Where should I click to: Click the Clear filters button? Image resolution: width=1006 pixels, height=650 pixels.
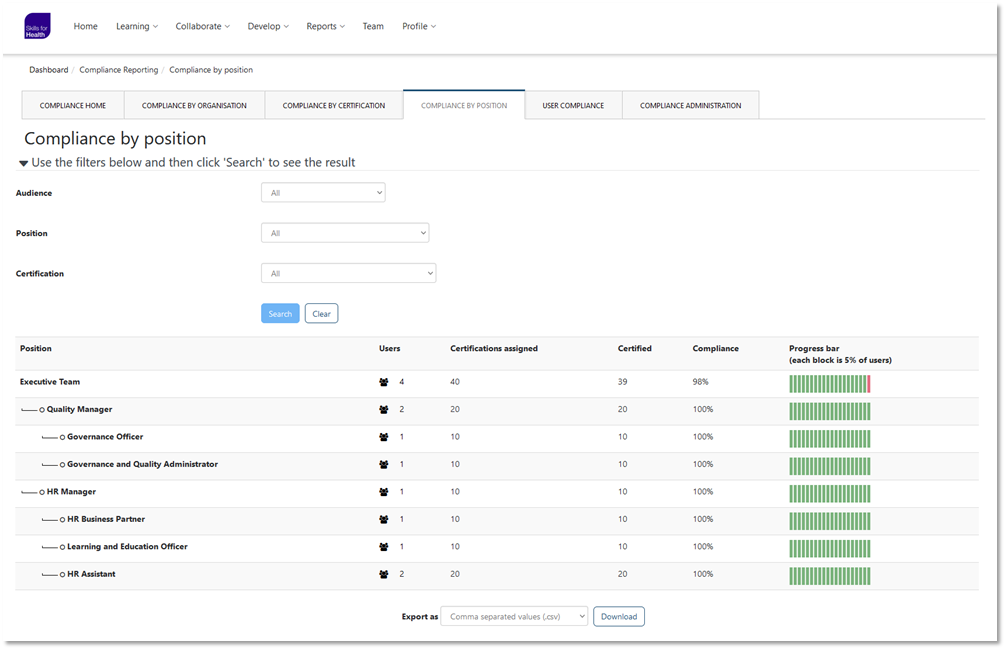click(x=321, y=314)
